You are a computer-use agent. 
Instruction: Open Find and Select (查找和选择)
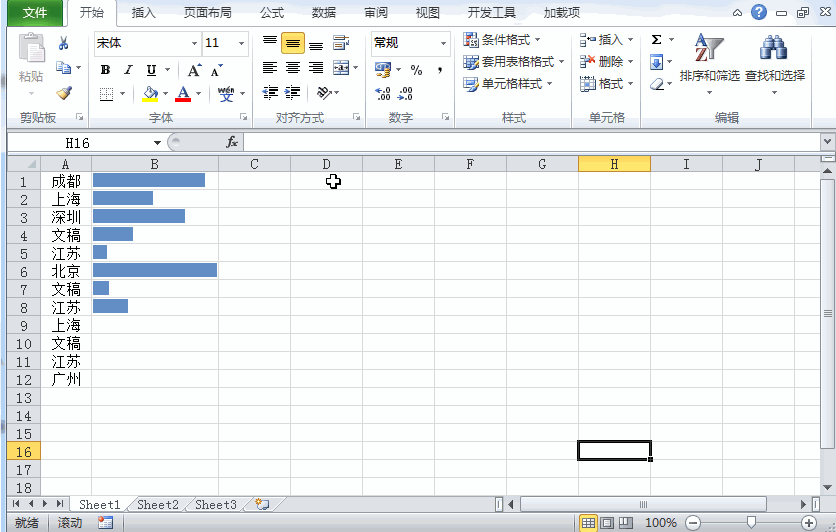pyautogui.click(x=775, y=64)
